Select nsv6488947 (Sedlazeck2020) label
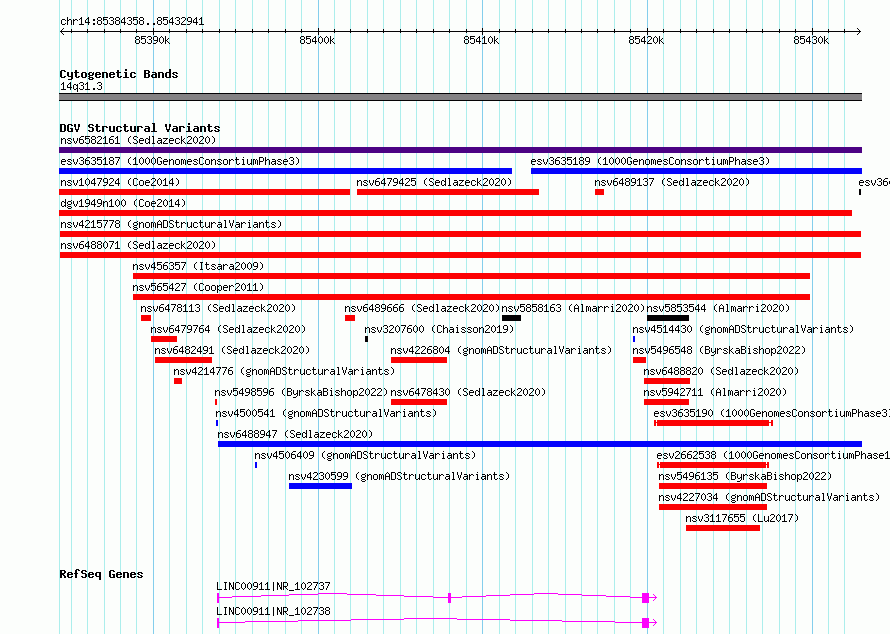Viewport: 890px width, 634px height. click(295, 434)
